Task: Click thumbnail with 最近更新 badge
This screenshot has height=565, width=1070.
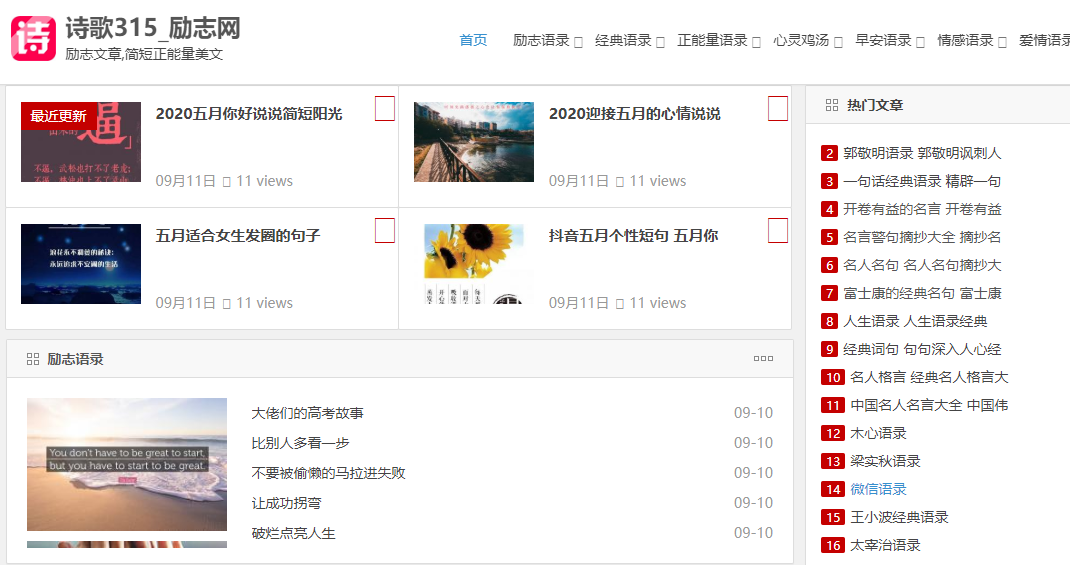Action: coord(81,142)
